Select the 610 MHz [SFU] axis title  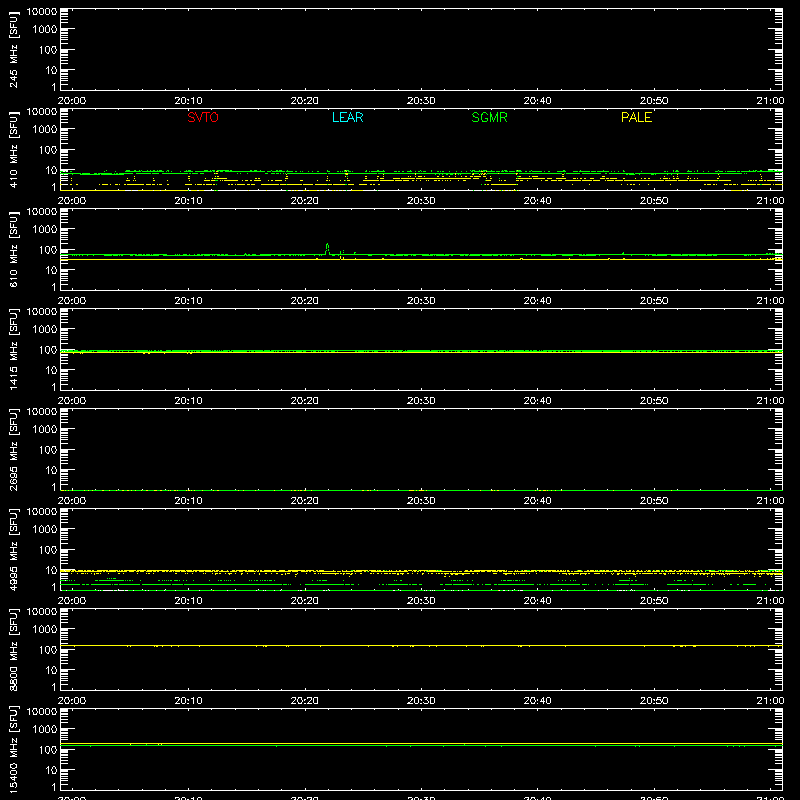(14, 249)
